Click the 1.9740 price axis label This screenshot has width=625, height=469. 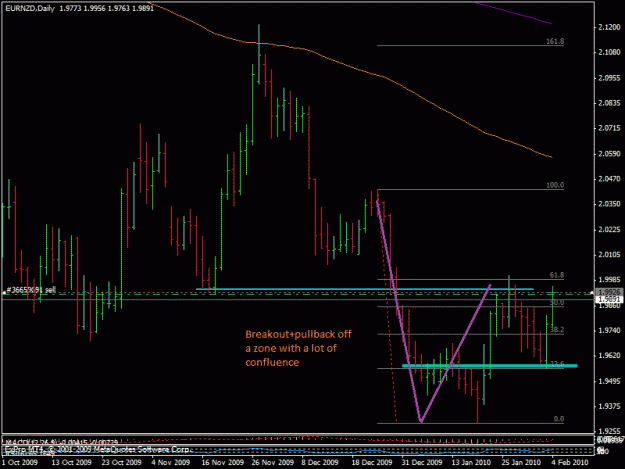click(609, 330)
